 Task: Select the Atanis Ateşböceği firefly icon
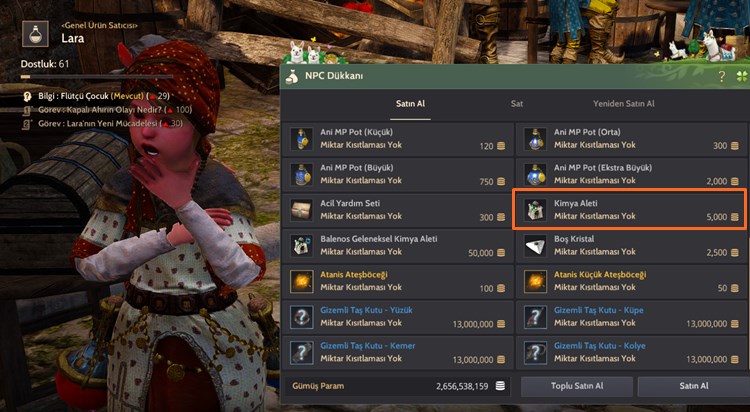click(301, 281)
